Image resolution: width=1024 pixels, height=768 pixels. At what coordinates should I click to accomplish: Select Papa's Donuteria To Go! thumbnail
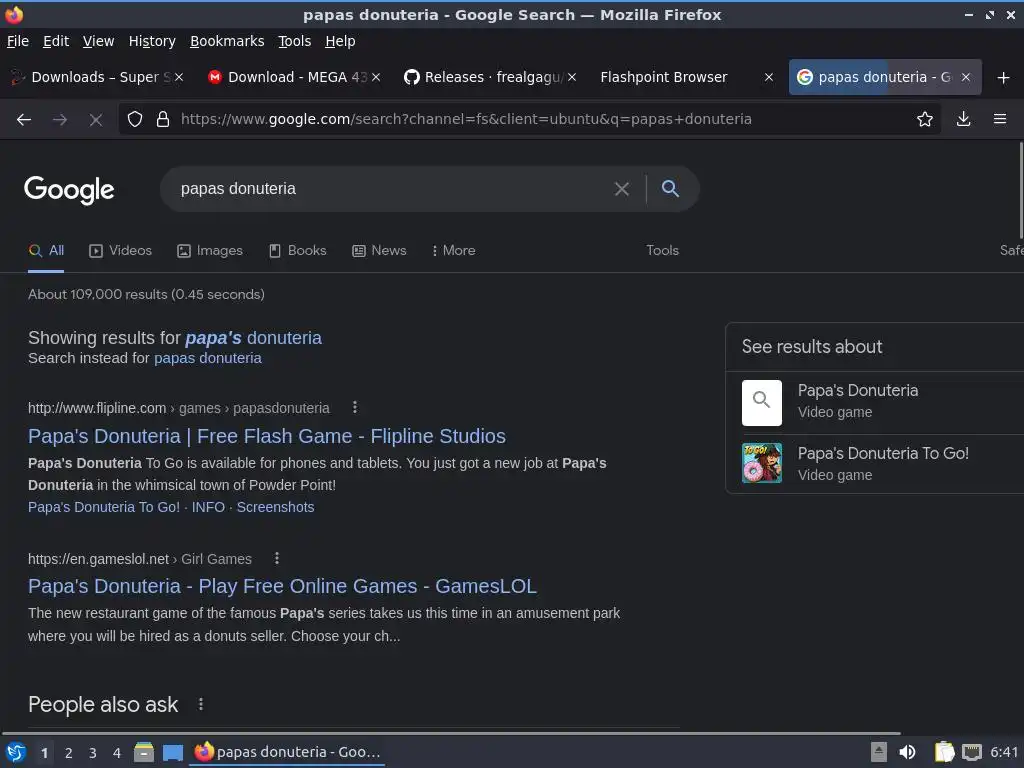click(x=761, y=463)
